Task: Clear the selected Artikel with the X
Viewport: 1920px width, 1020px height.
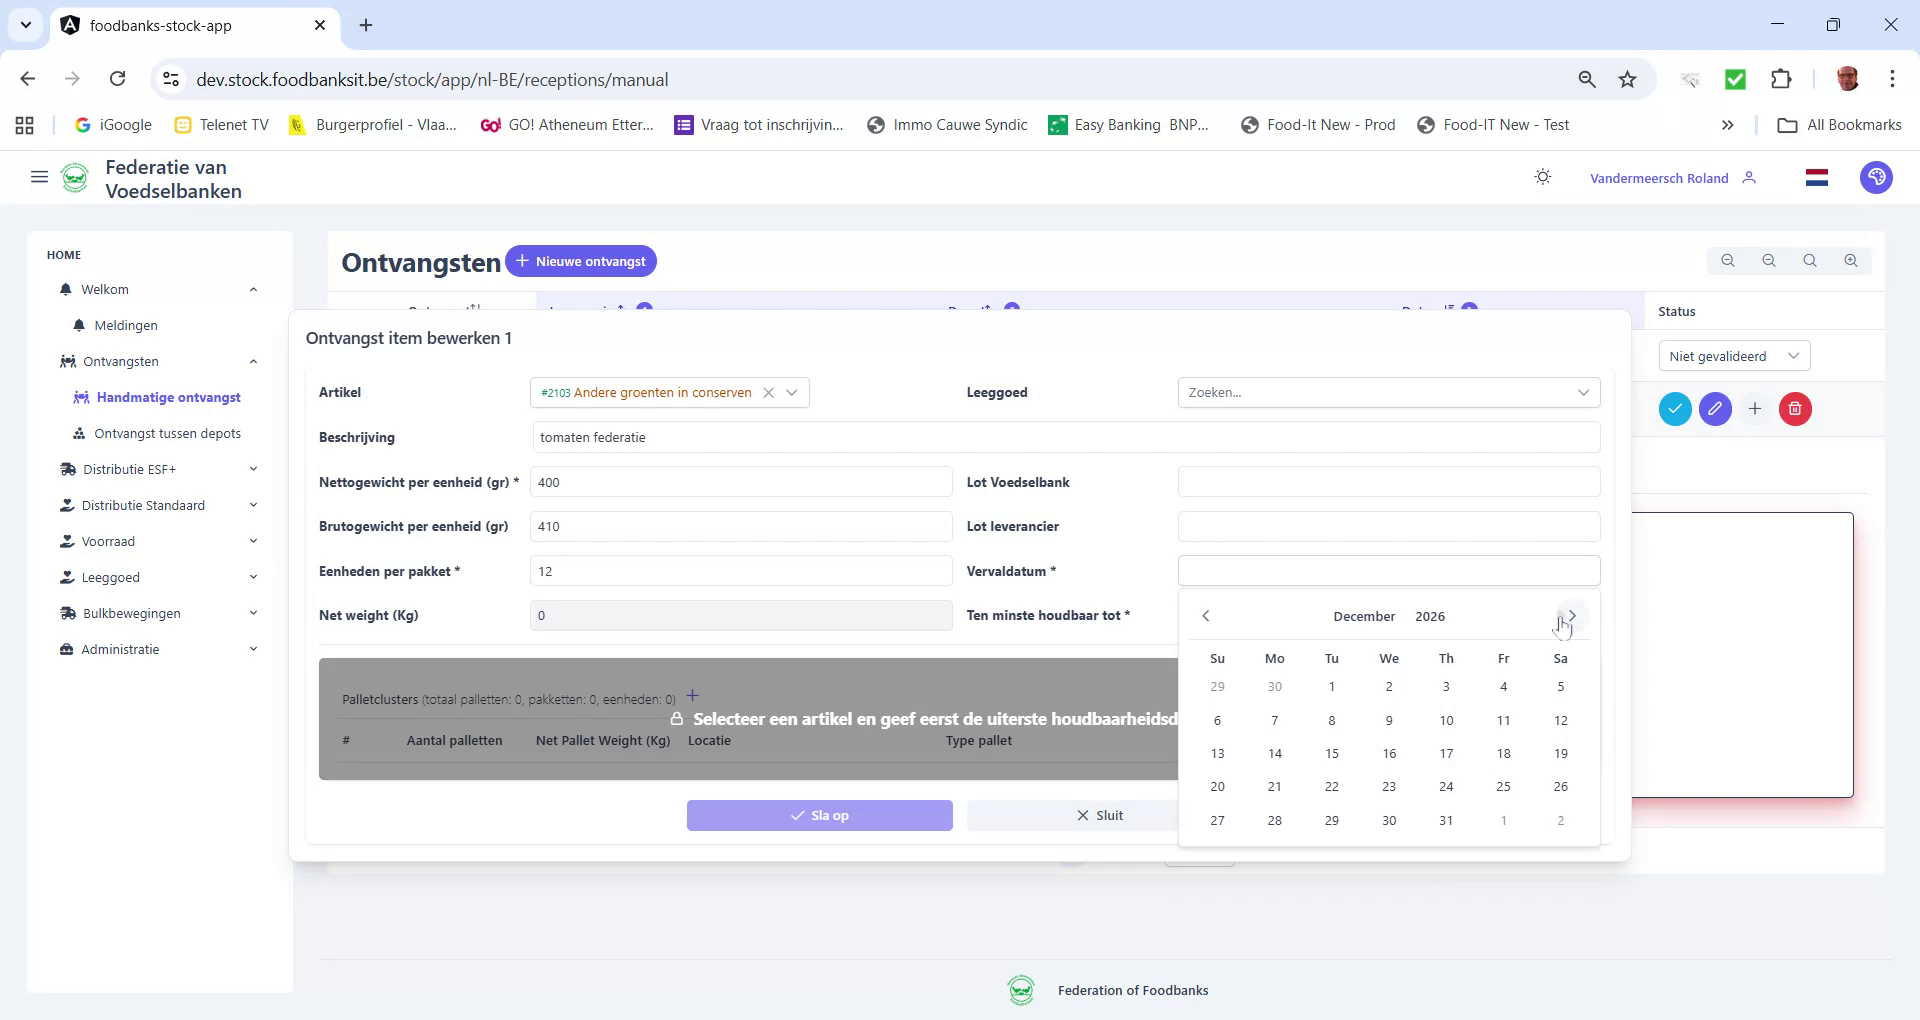Action: coord(768,392)
